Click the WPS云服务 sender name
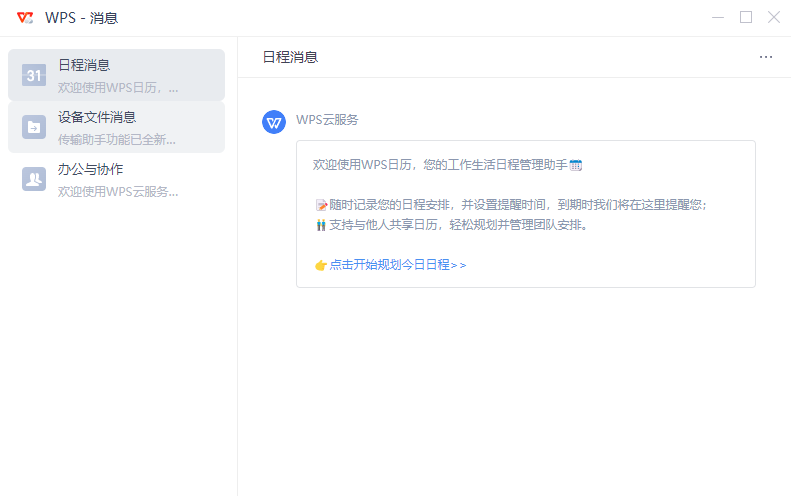 click(x=327, y=120)
